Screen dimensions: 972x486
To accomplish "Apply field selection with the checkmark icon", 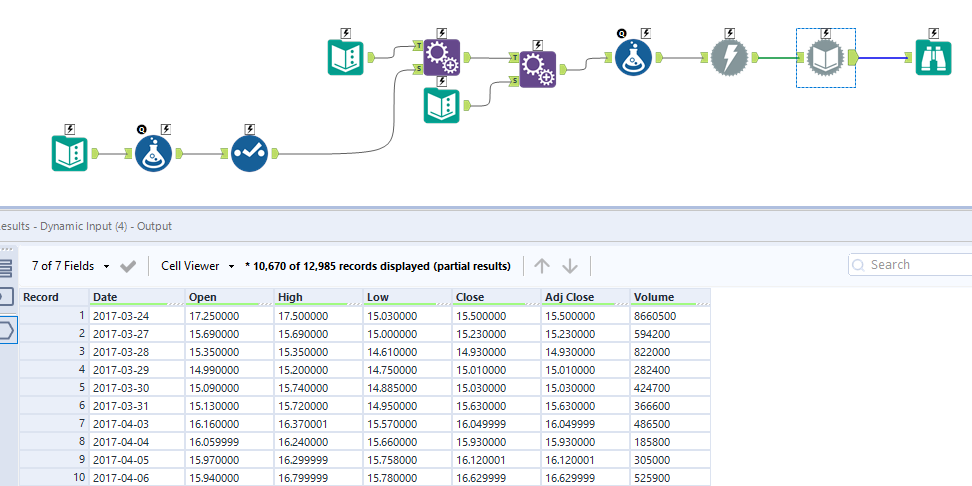I will point(128,266).
